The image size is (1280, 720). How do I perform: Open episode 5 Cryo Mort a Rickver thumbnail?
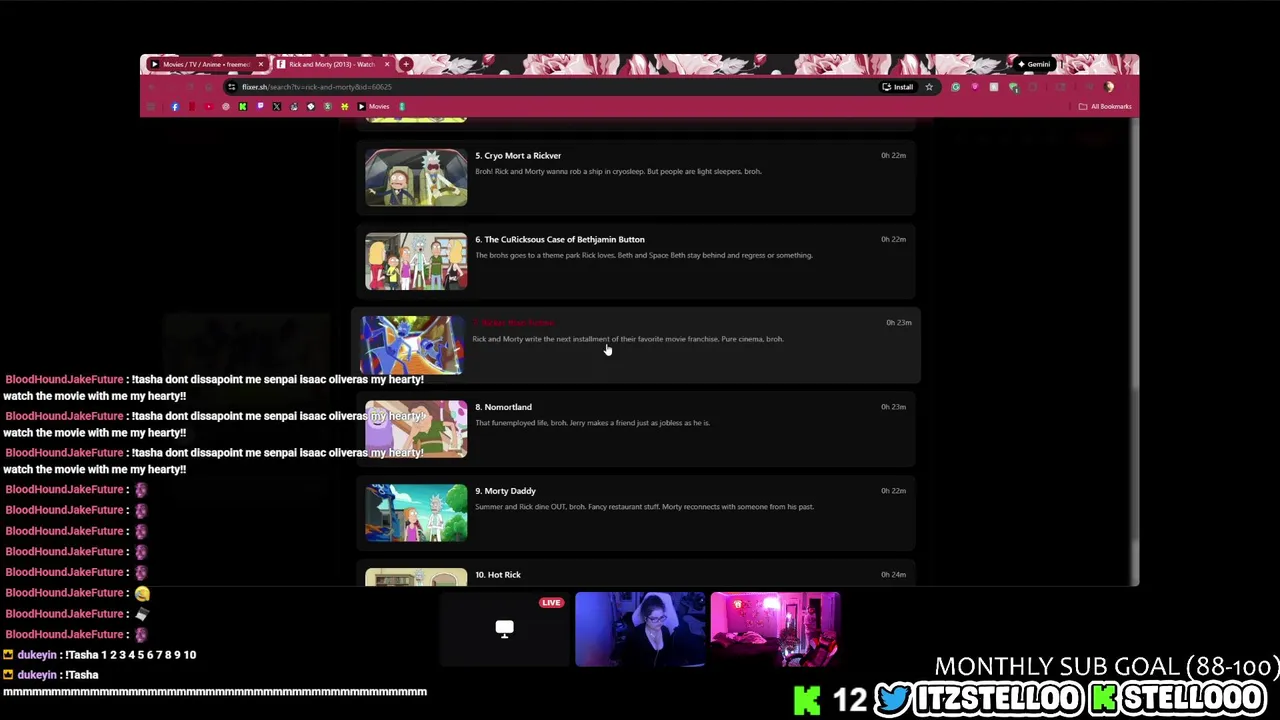(416, 177)
